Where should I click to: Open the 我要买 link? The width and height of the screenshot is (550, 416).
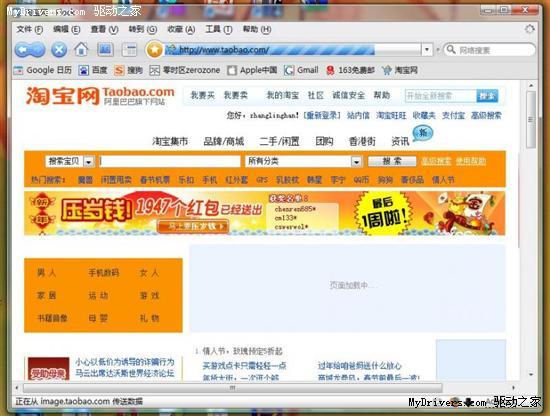click(202, 95)
